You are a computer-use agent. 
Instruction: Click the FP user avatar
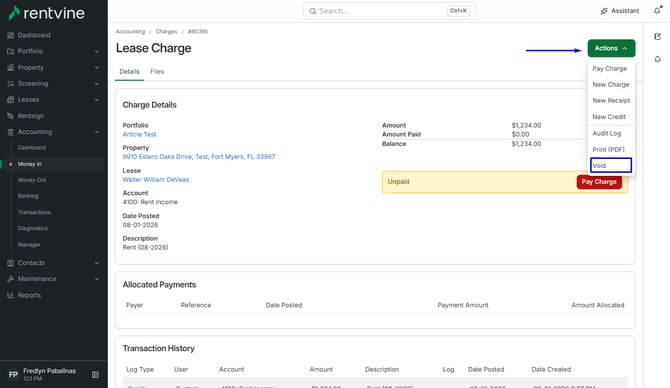pyautogui.click(x=13, y=375)
